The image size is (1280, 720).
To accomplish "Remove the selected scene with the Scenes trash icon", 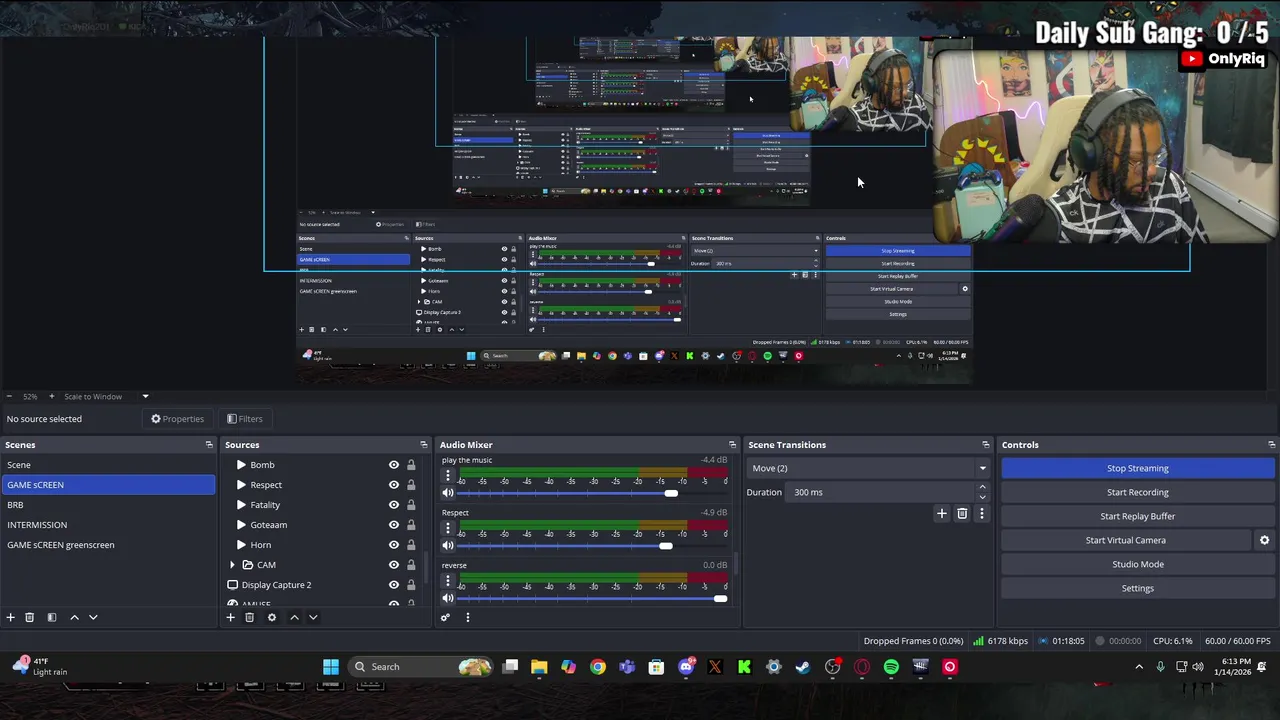I will 29,617.
